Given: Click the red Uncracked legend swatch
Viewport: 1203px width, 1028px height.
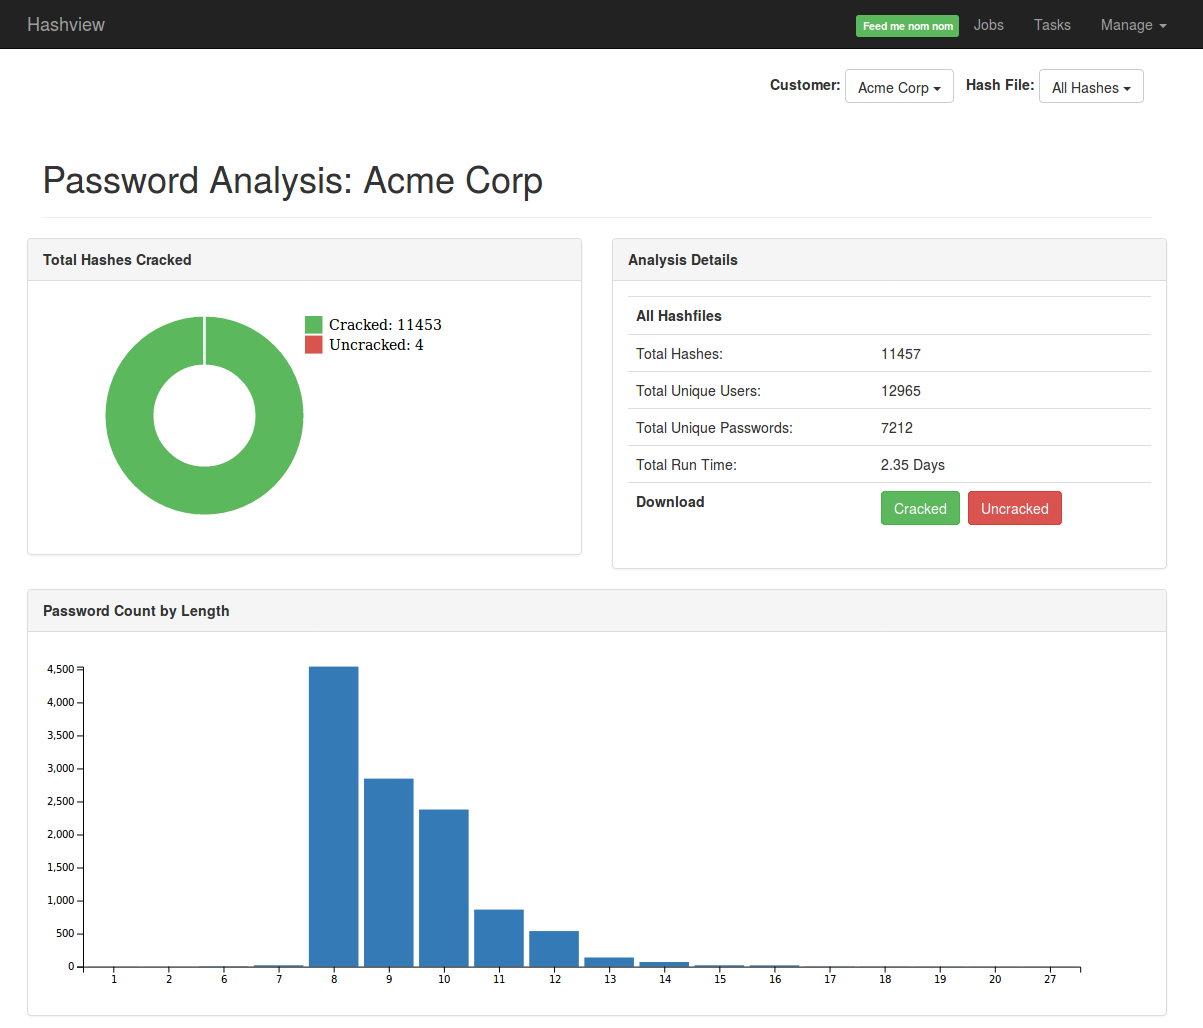Looking at the screenshot, I should (313, 344).
